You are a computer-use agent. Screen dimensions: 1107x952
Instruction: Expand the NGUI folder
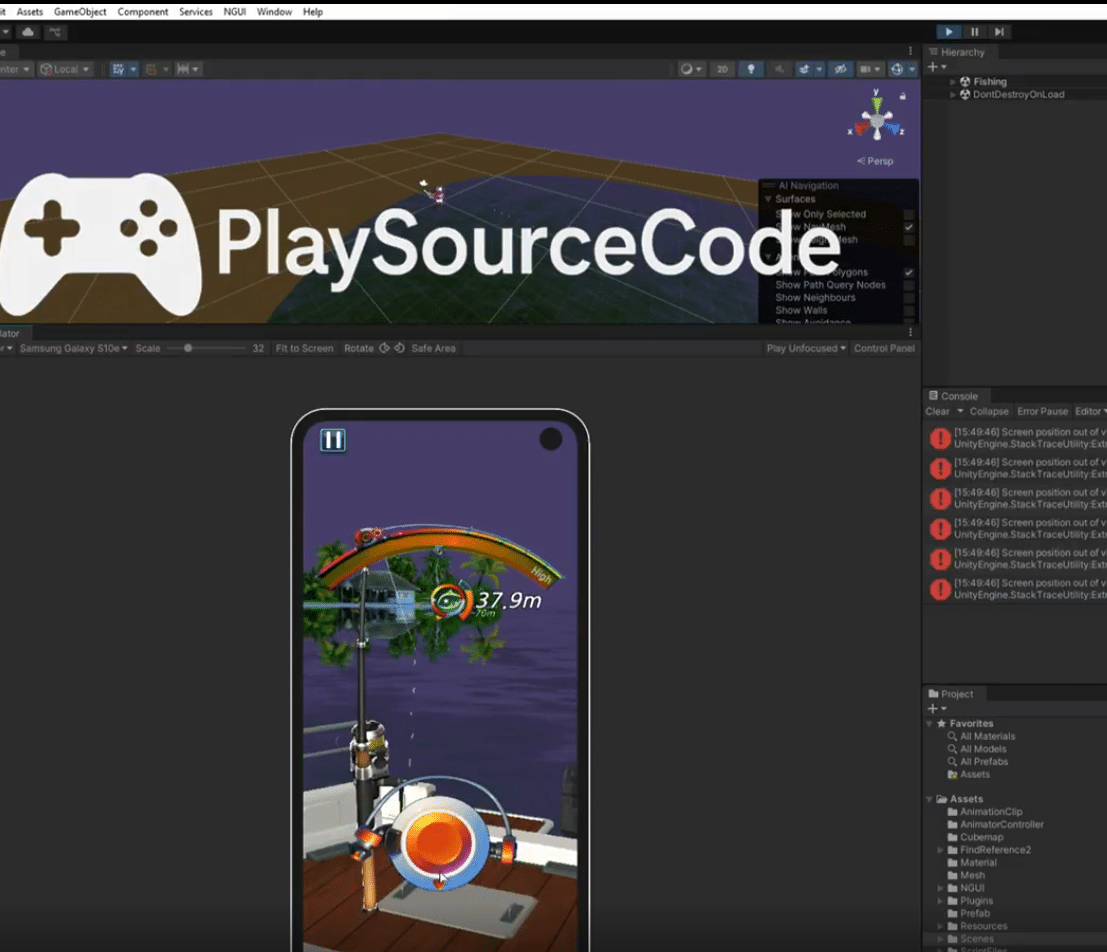pos(940,888)
